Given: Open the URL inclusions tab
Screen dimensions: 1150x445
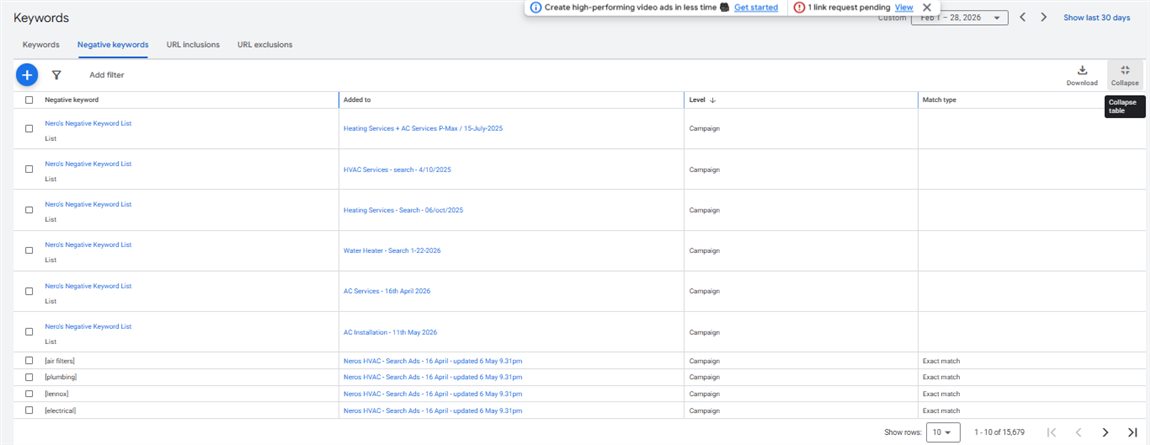Looking at the screenshot, I should [193, 45].
